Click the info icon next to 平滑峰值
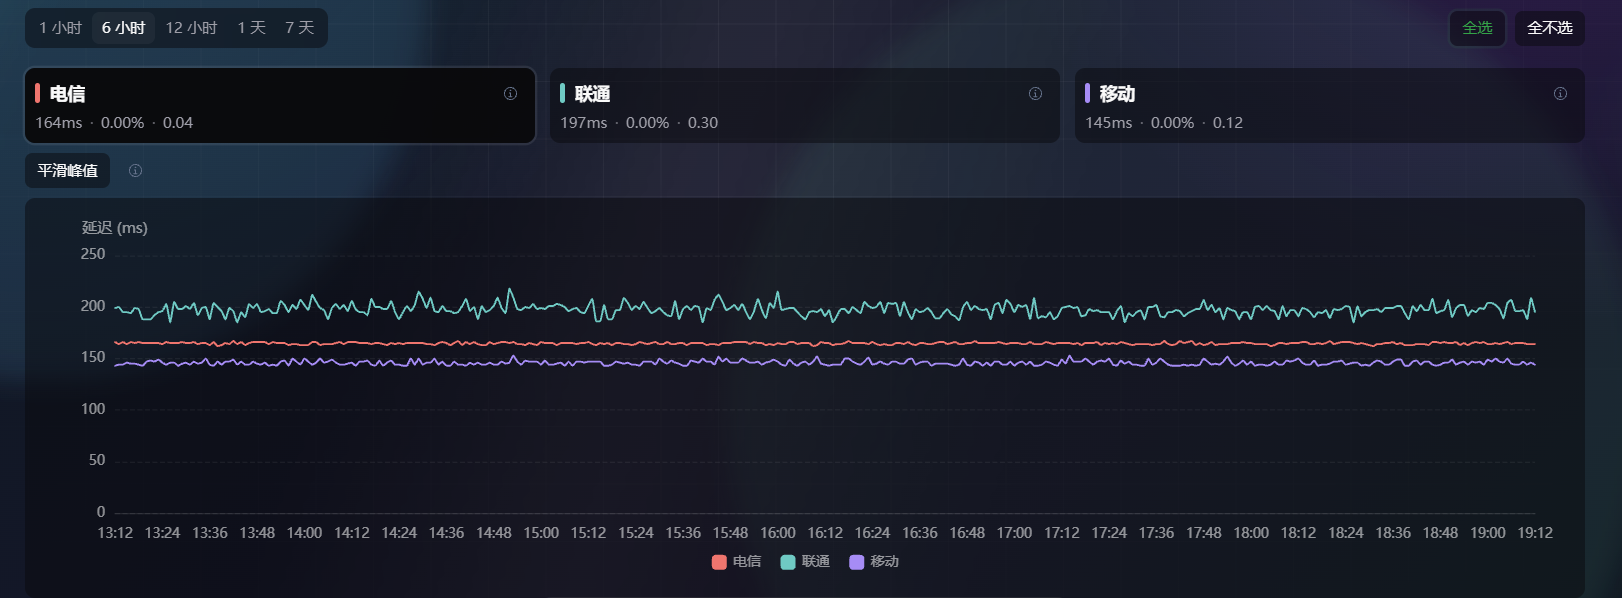 pyautogui.click(x=135, y=171)
